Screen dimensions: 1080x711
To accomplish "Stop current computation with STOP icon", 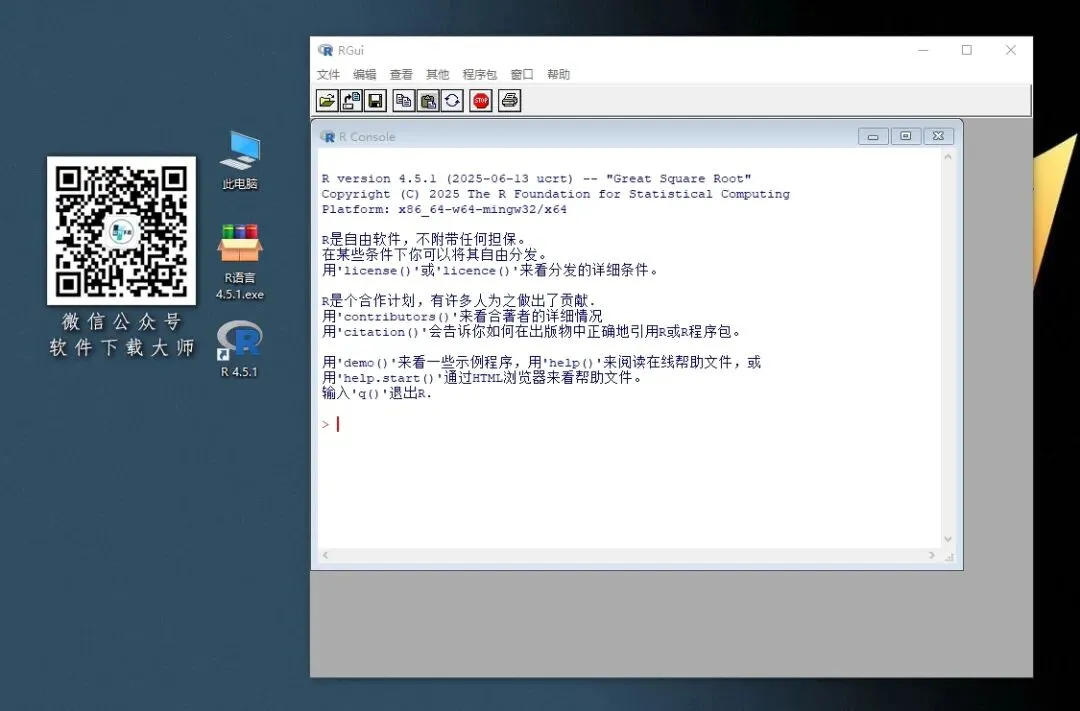I will [x=481, y=101].
